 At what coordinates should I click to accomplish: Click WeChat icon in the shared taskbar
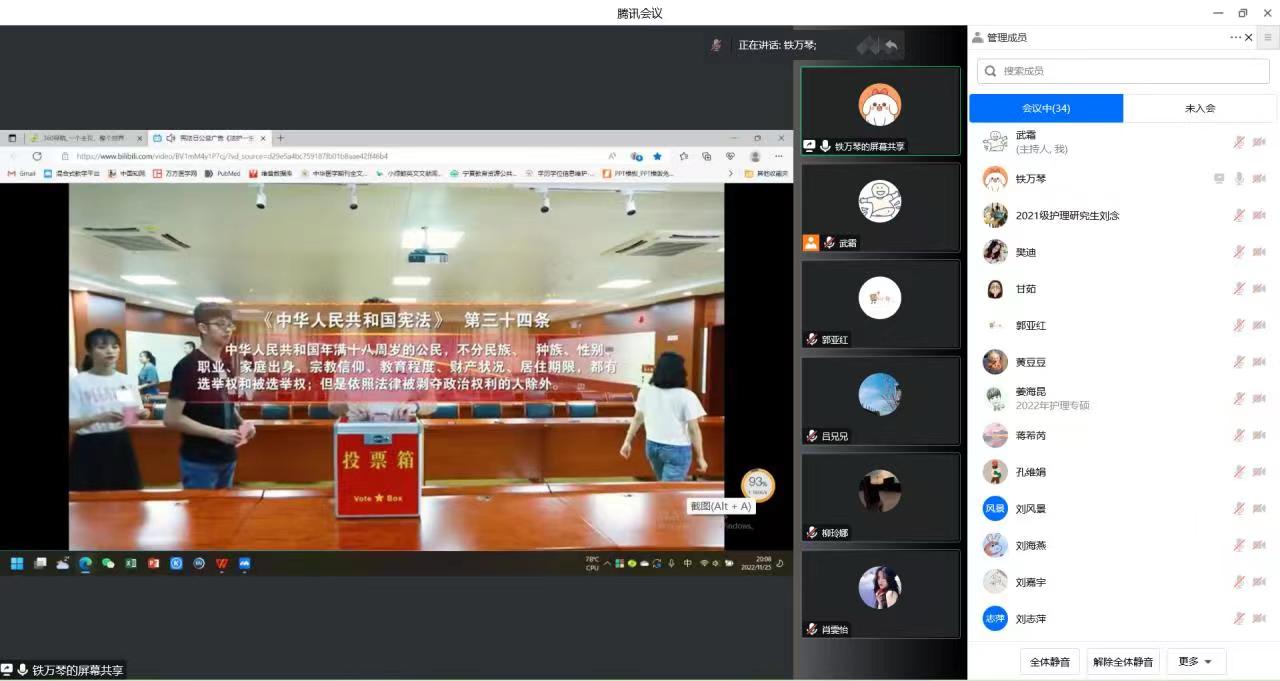coord(108,564)
